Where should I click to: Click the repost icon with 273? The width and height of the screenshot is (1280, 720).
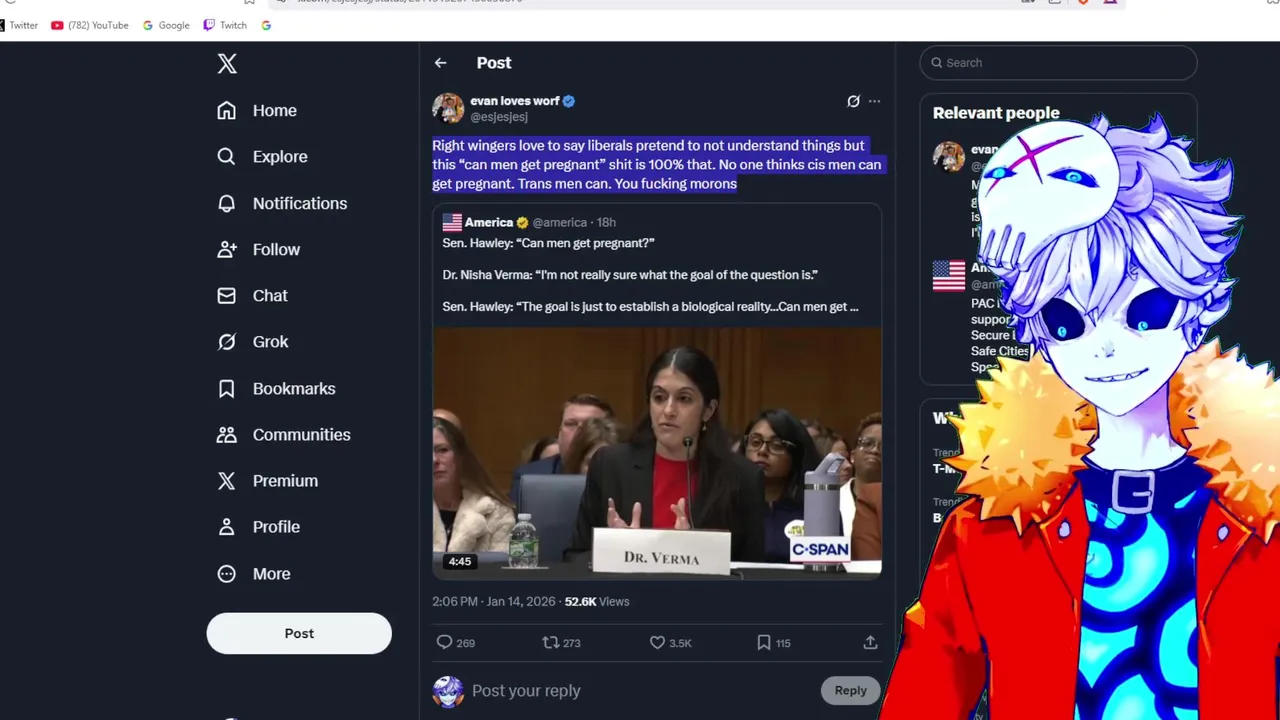pos(550,643)
